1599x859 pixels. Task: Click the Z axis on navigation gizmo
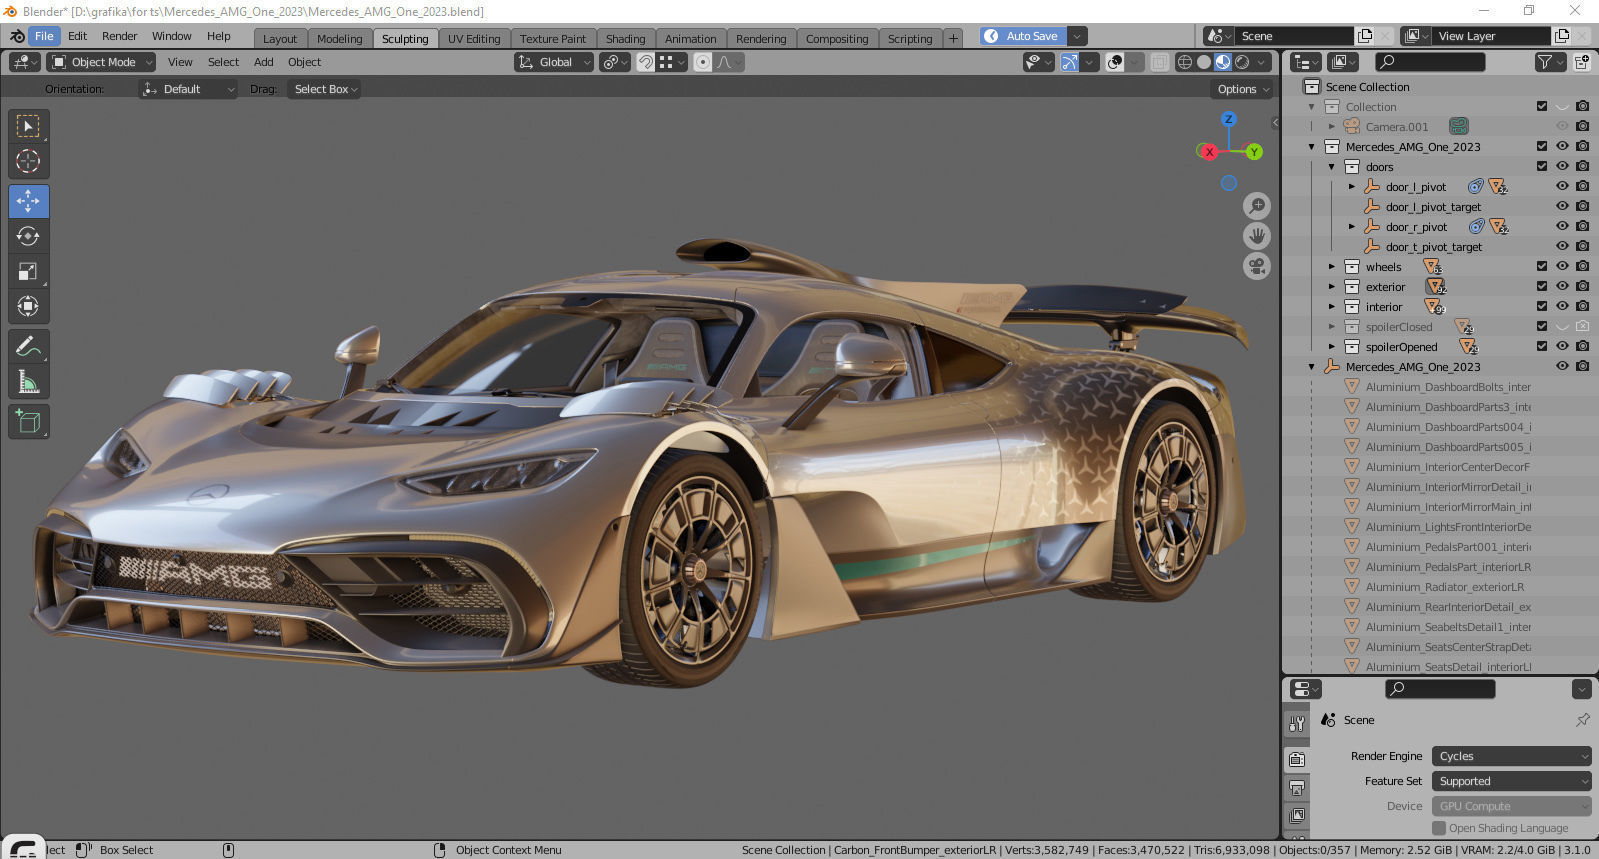(x=1229, y=119)
